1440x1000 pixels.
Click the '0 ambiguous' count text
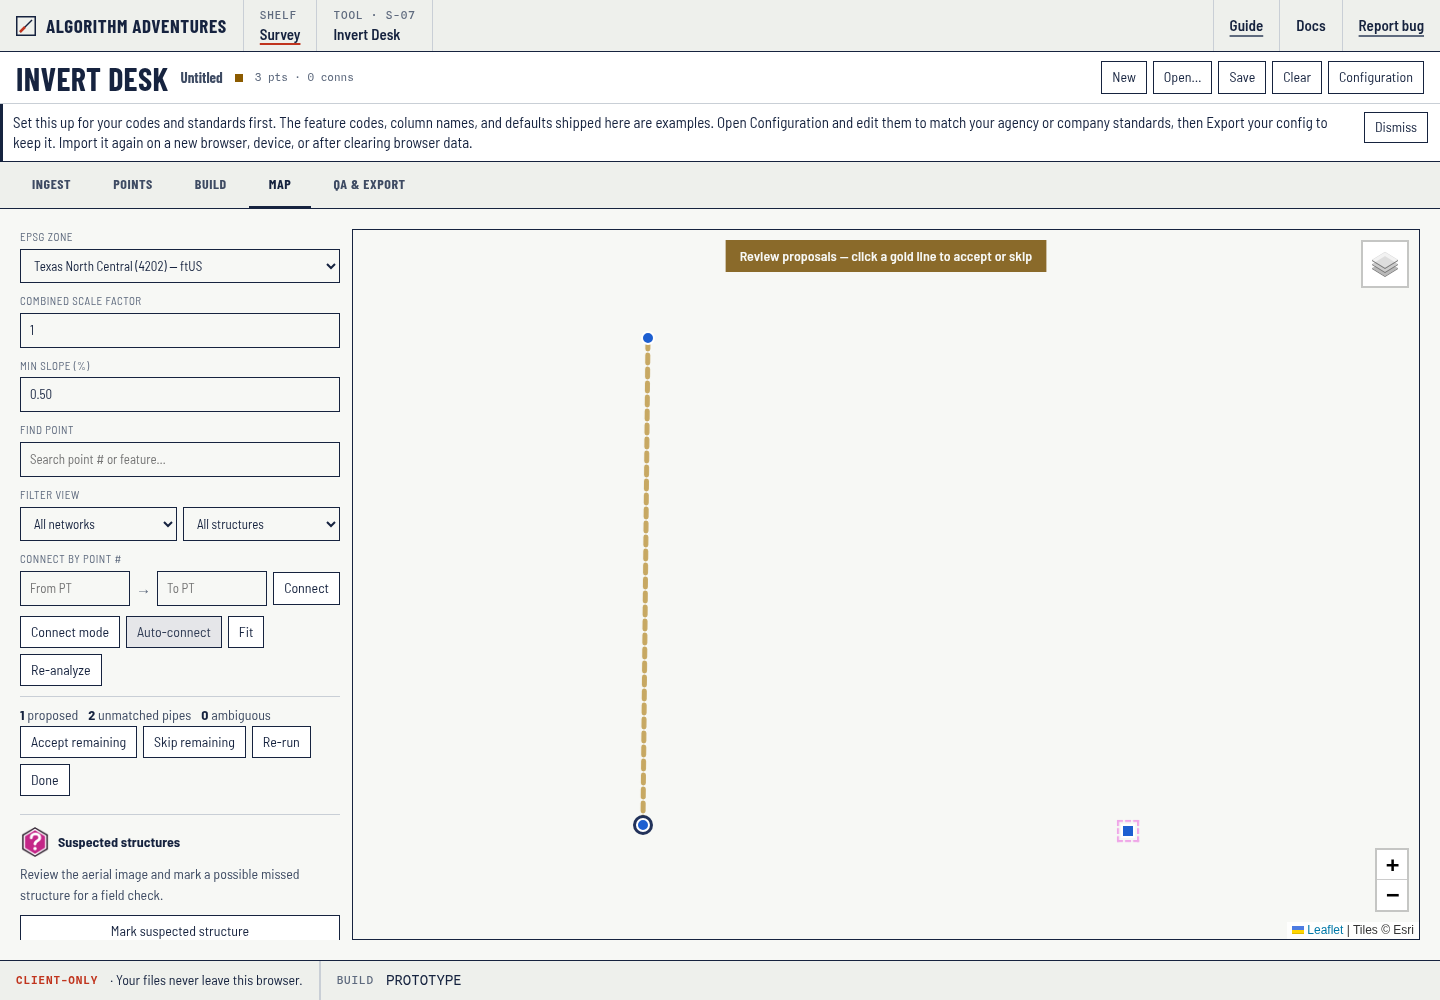pos(236,715)
